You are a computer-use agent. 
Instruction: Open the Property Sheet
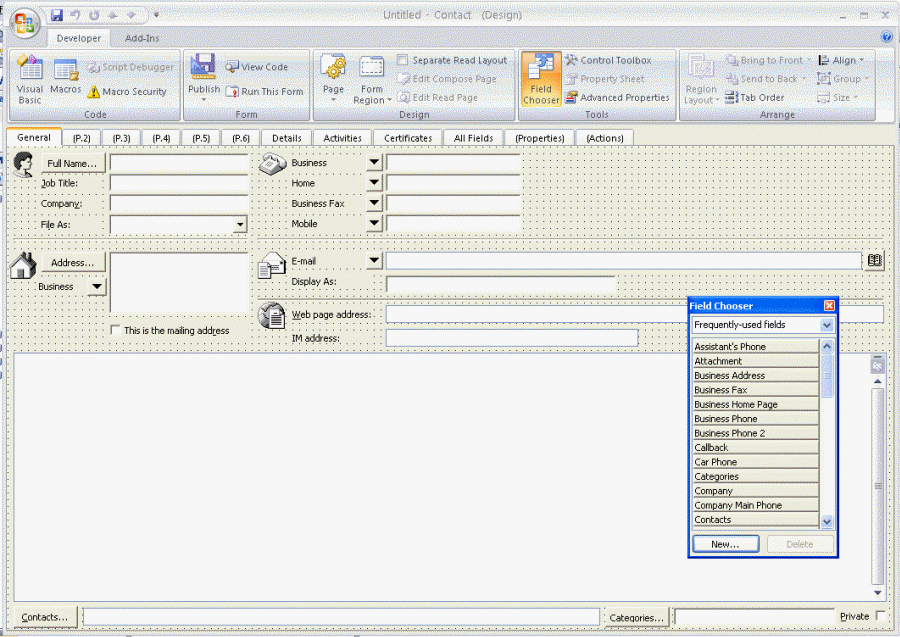605,79
